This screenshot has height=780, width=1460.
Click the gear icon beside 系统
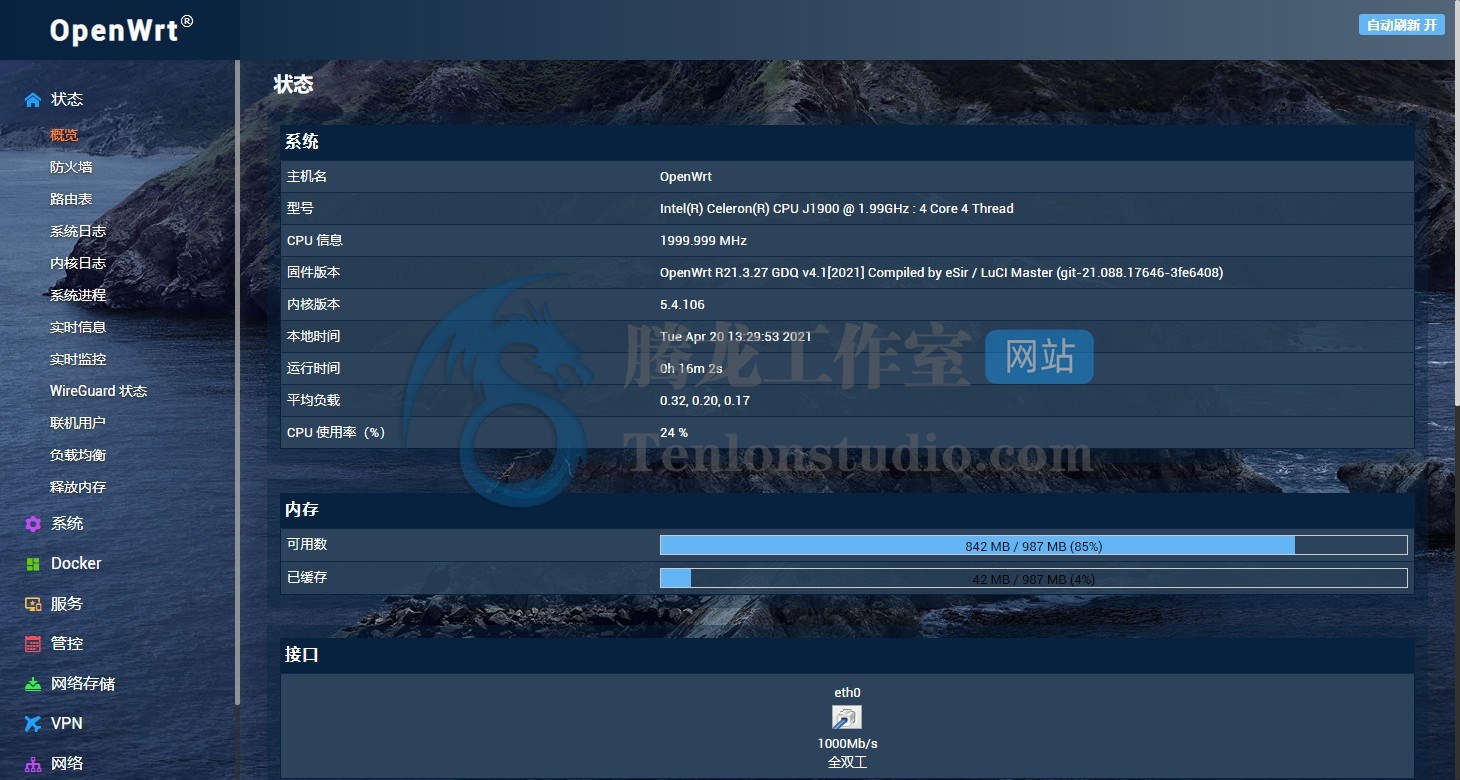tap(33, 524)
